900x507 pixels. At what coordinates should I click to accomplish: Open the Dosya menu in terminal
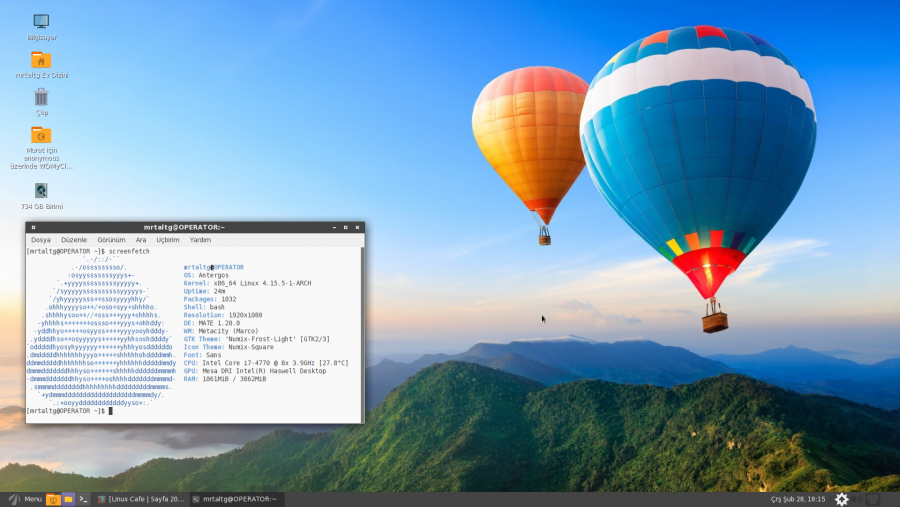pyautogui.click(x=41, y=240)
